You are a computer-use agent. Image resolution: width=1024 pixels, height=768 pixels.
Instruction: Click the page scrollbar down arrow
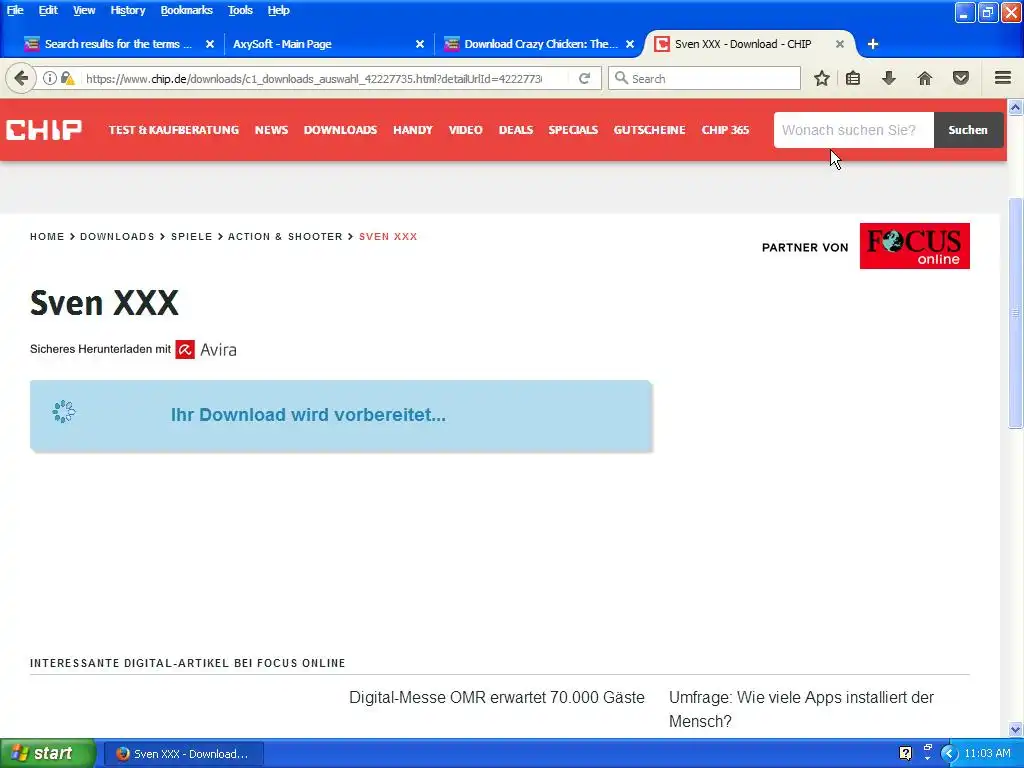[1015, 729]
